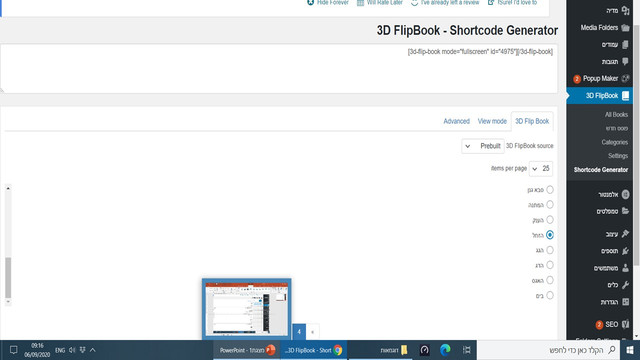This screenshot has height=360, width=640.
Task: Open the notification center icon
Action: [x=13, y=350]
